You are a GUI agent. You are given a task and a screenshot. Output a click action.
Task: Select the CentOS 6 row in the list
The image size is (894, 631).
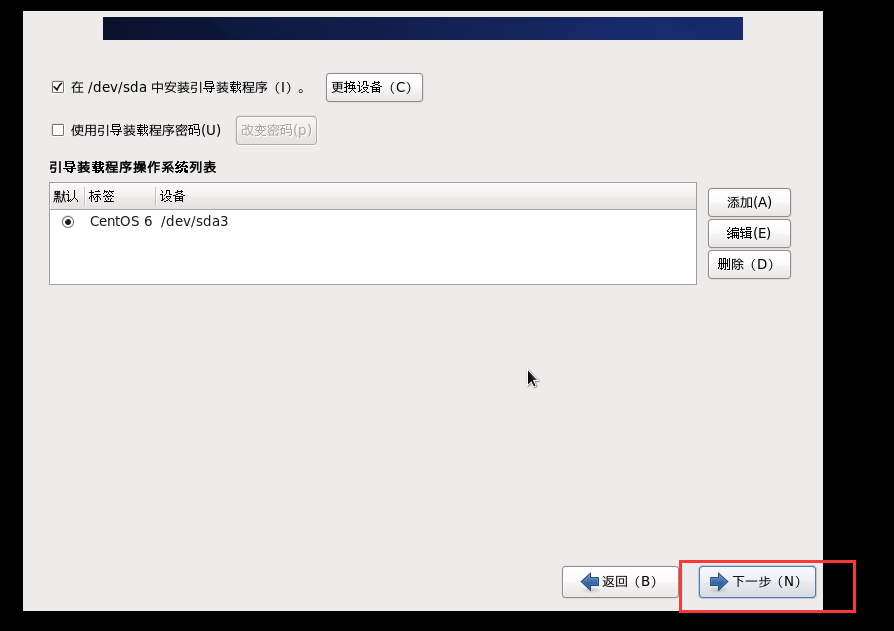point(160,222)
